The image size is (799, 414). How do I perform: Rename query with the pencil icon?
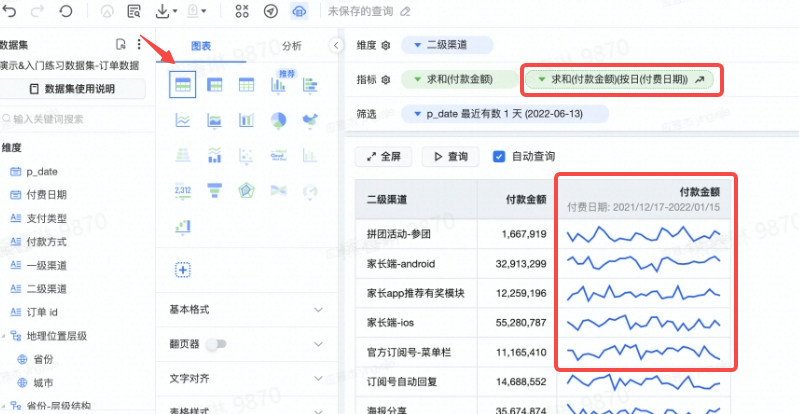[x=405, y=11]
